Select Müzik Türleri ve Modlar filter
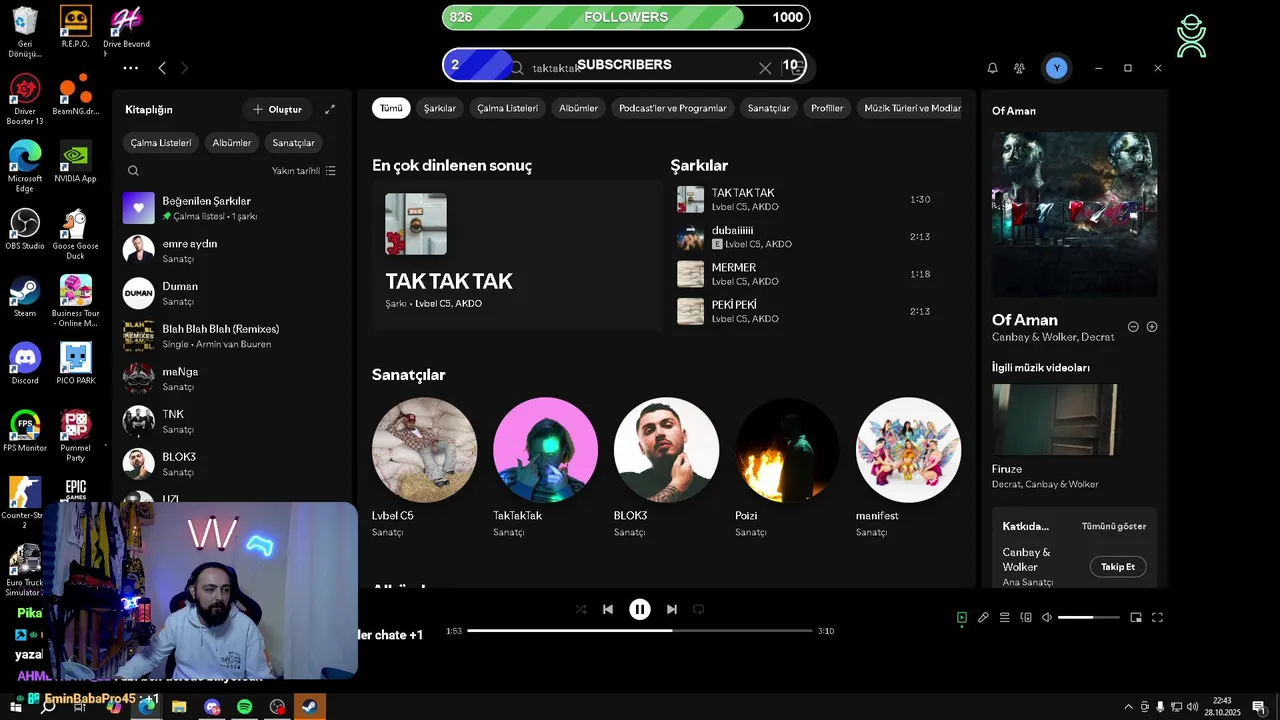The image size is (1280, 720). 911,108
